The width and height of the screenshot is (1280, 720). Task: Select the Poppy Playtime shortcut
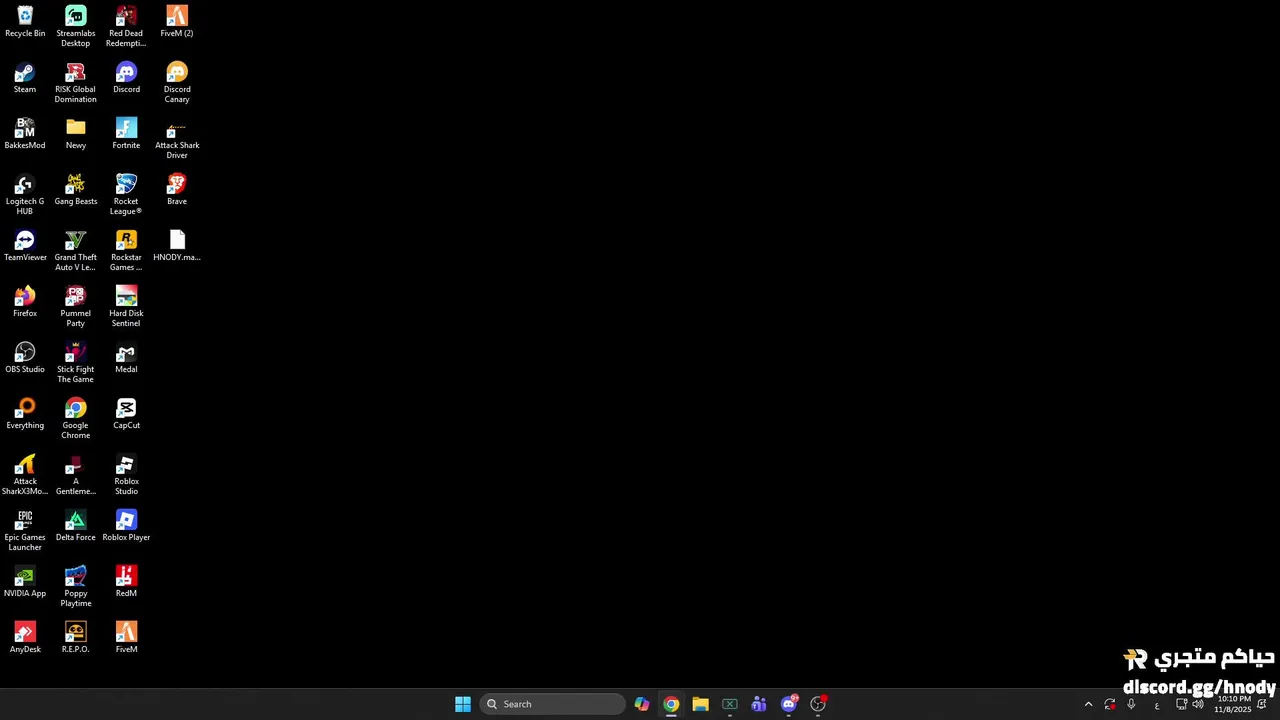tap(75, 586)
